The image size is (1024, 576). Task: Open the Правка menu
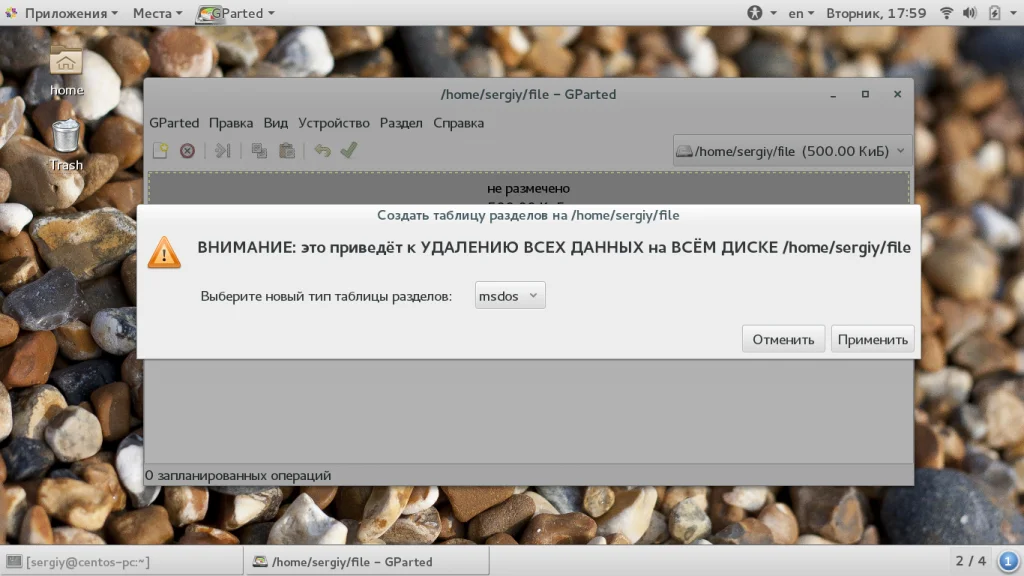point(231,123)
